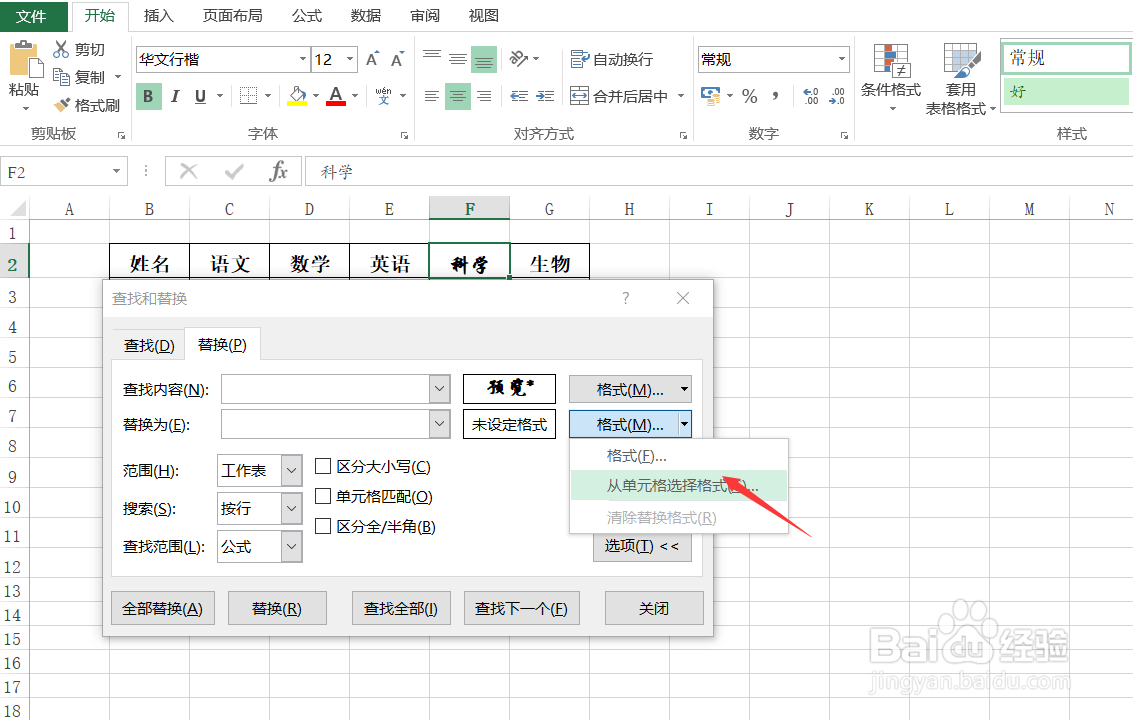Screen dimensions: 1133x720
Task: Open the 审阅 ribbon tab
Action: (423, 15)
